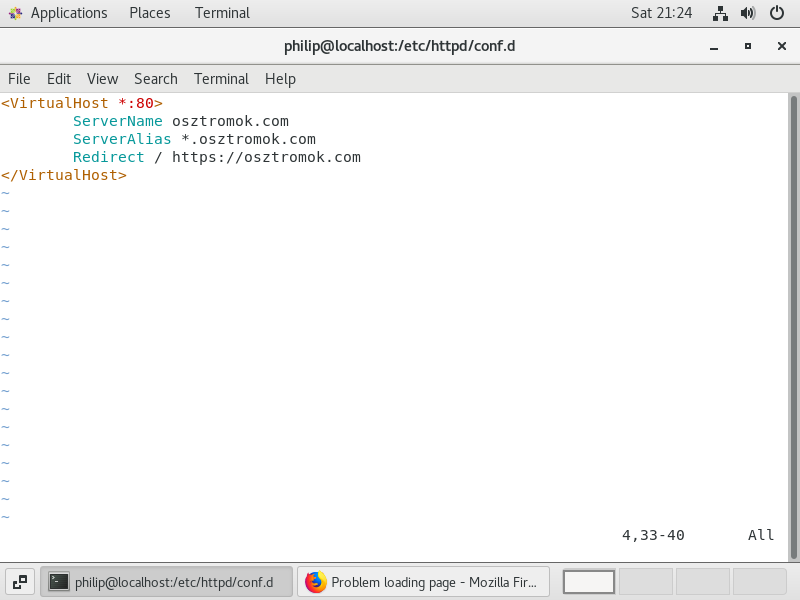Select the fourth workspace in the switcher
Viewport: 800px width, 600px height.
(x=759, y=582)
